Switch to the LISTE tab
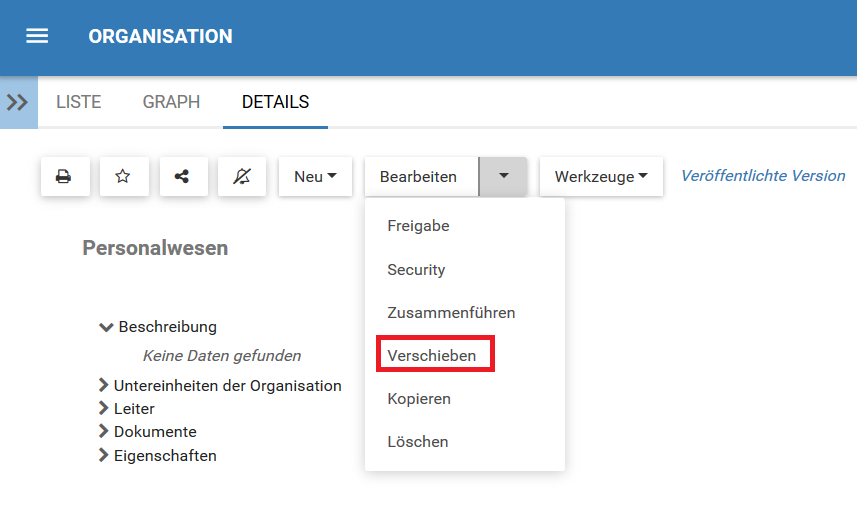This screenshot has width=857, height=506. click(x=78, y=102)
